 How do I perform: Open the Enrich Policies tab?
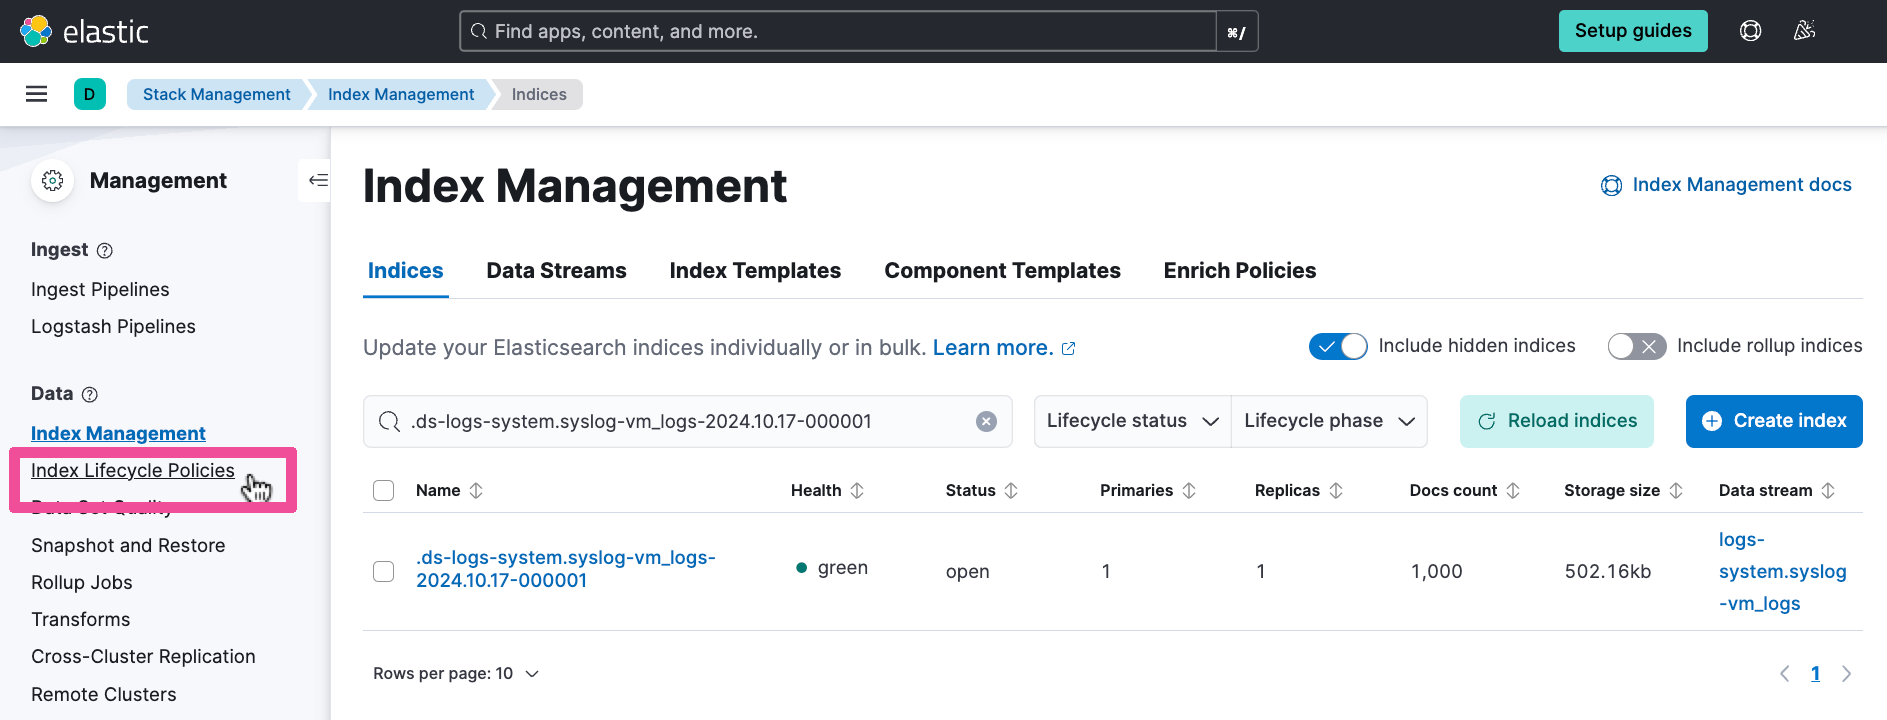[1240, 271]
